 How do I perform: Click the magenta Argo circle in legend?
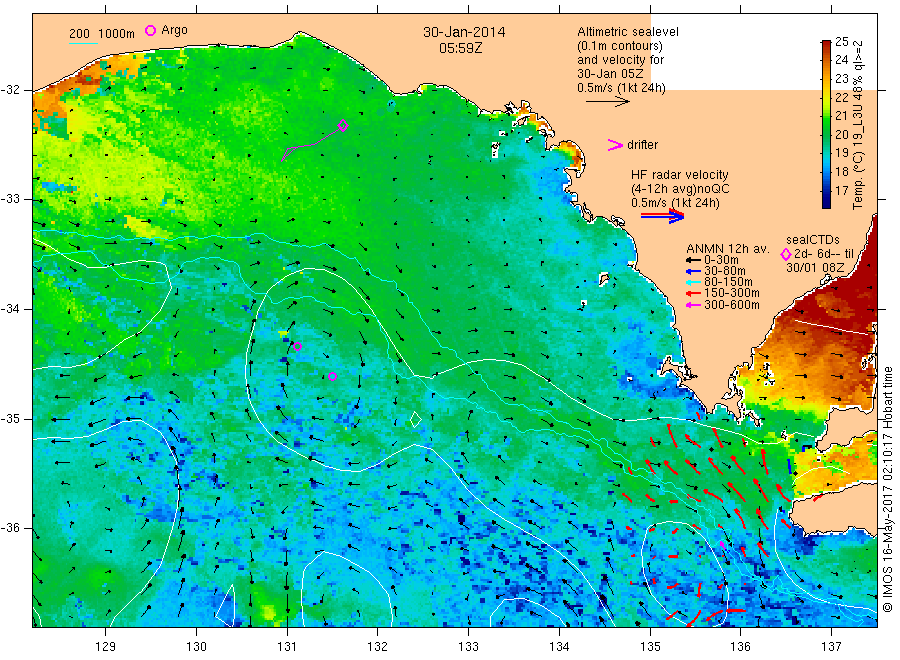tap(150, 30)
